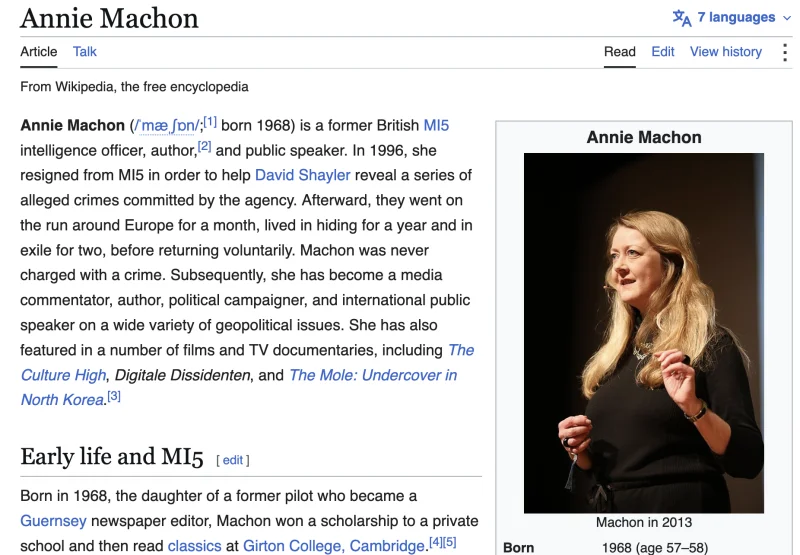800x555 pixels.
Task: Enlarge the Annie Machon infobox photo
Action: [x=644, y=333]
